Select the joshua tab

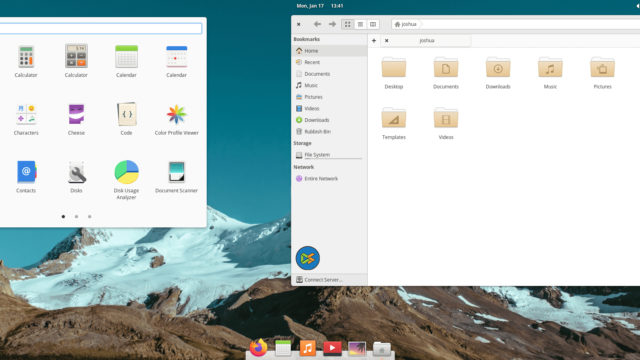(x=427, y=40)
